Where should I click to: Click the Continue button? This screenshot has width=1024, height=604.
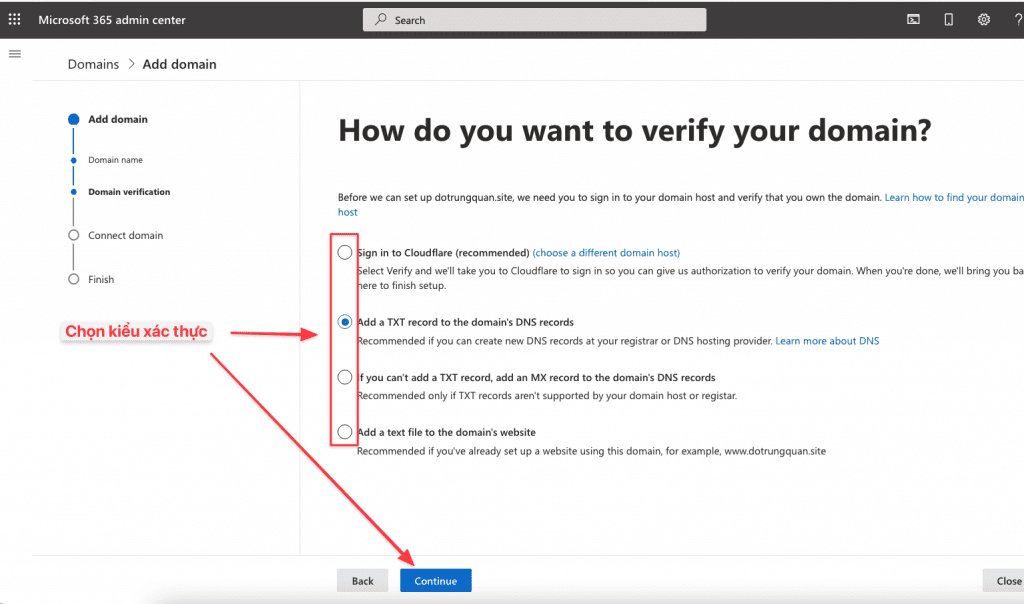(x=436, y=580)
